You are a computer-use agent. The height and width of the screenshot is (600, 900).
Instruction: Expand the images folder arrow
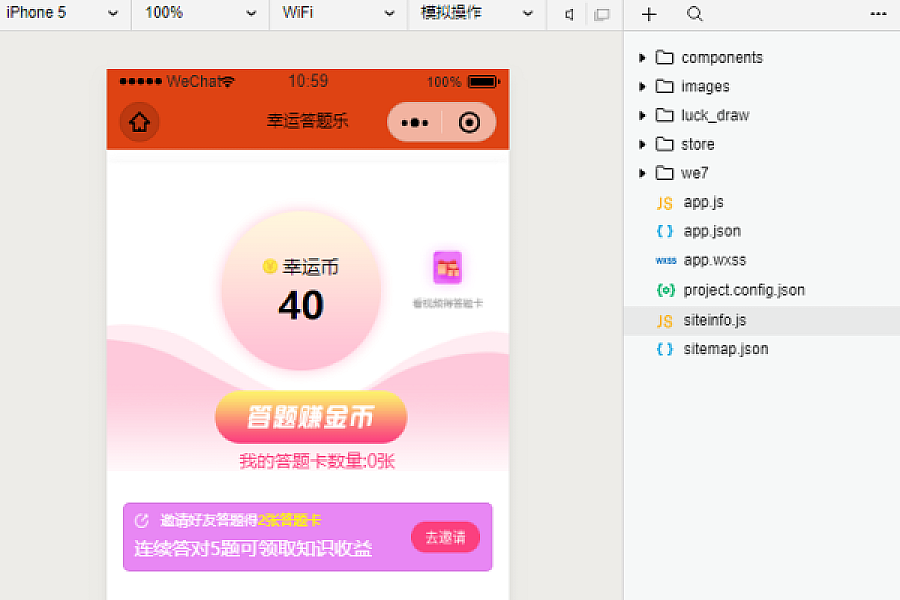point(642,86)
